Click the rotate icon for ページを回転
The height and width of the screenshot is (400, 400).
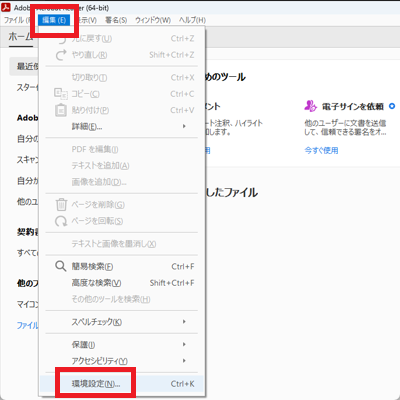click(x=61, y=221)
